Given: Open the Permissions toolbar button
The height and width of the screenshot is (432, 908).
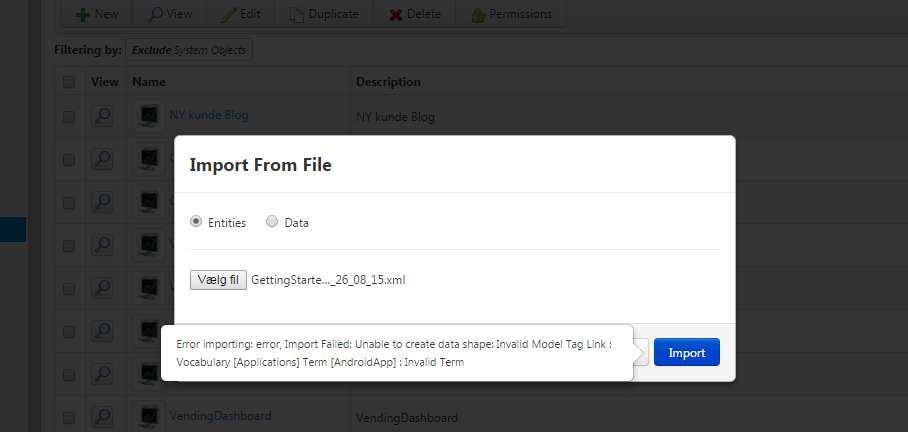Looking at the screenshot, I should click(511, 14).
